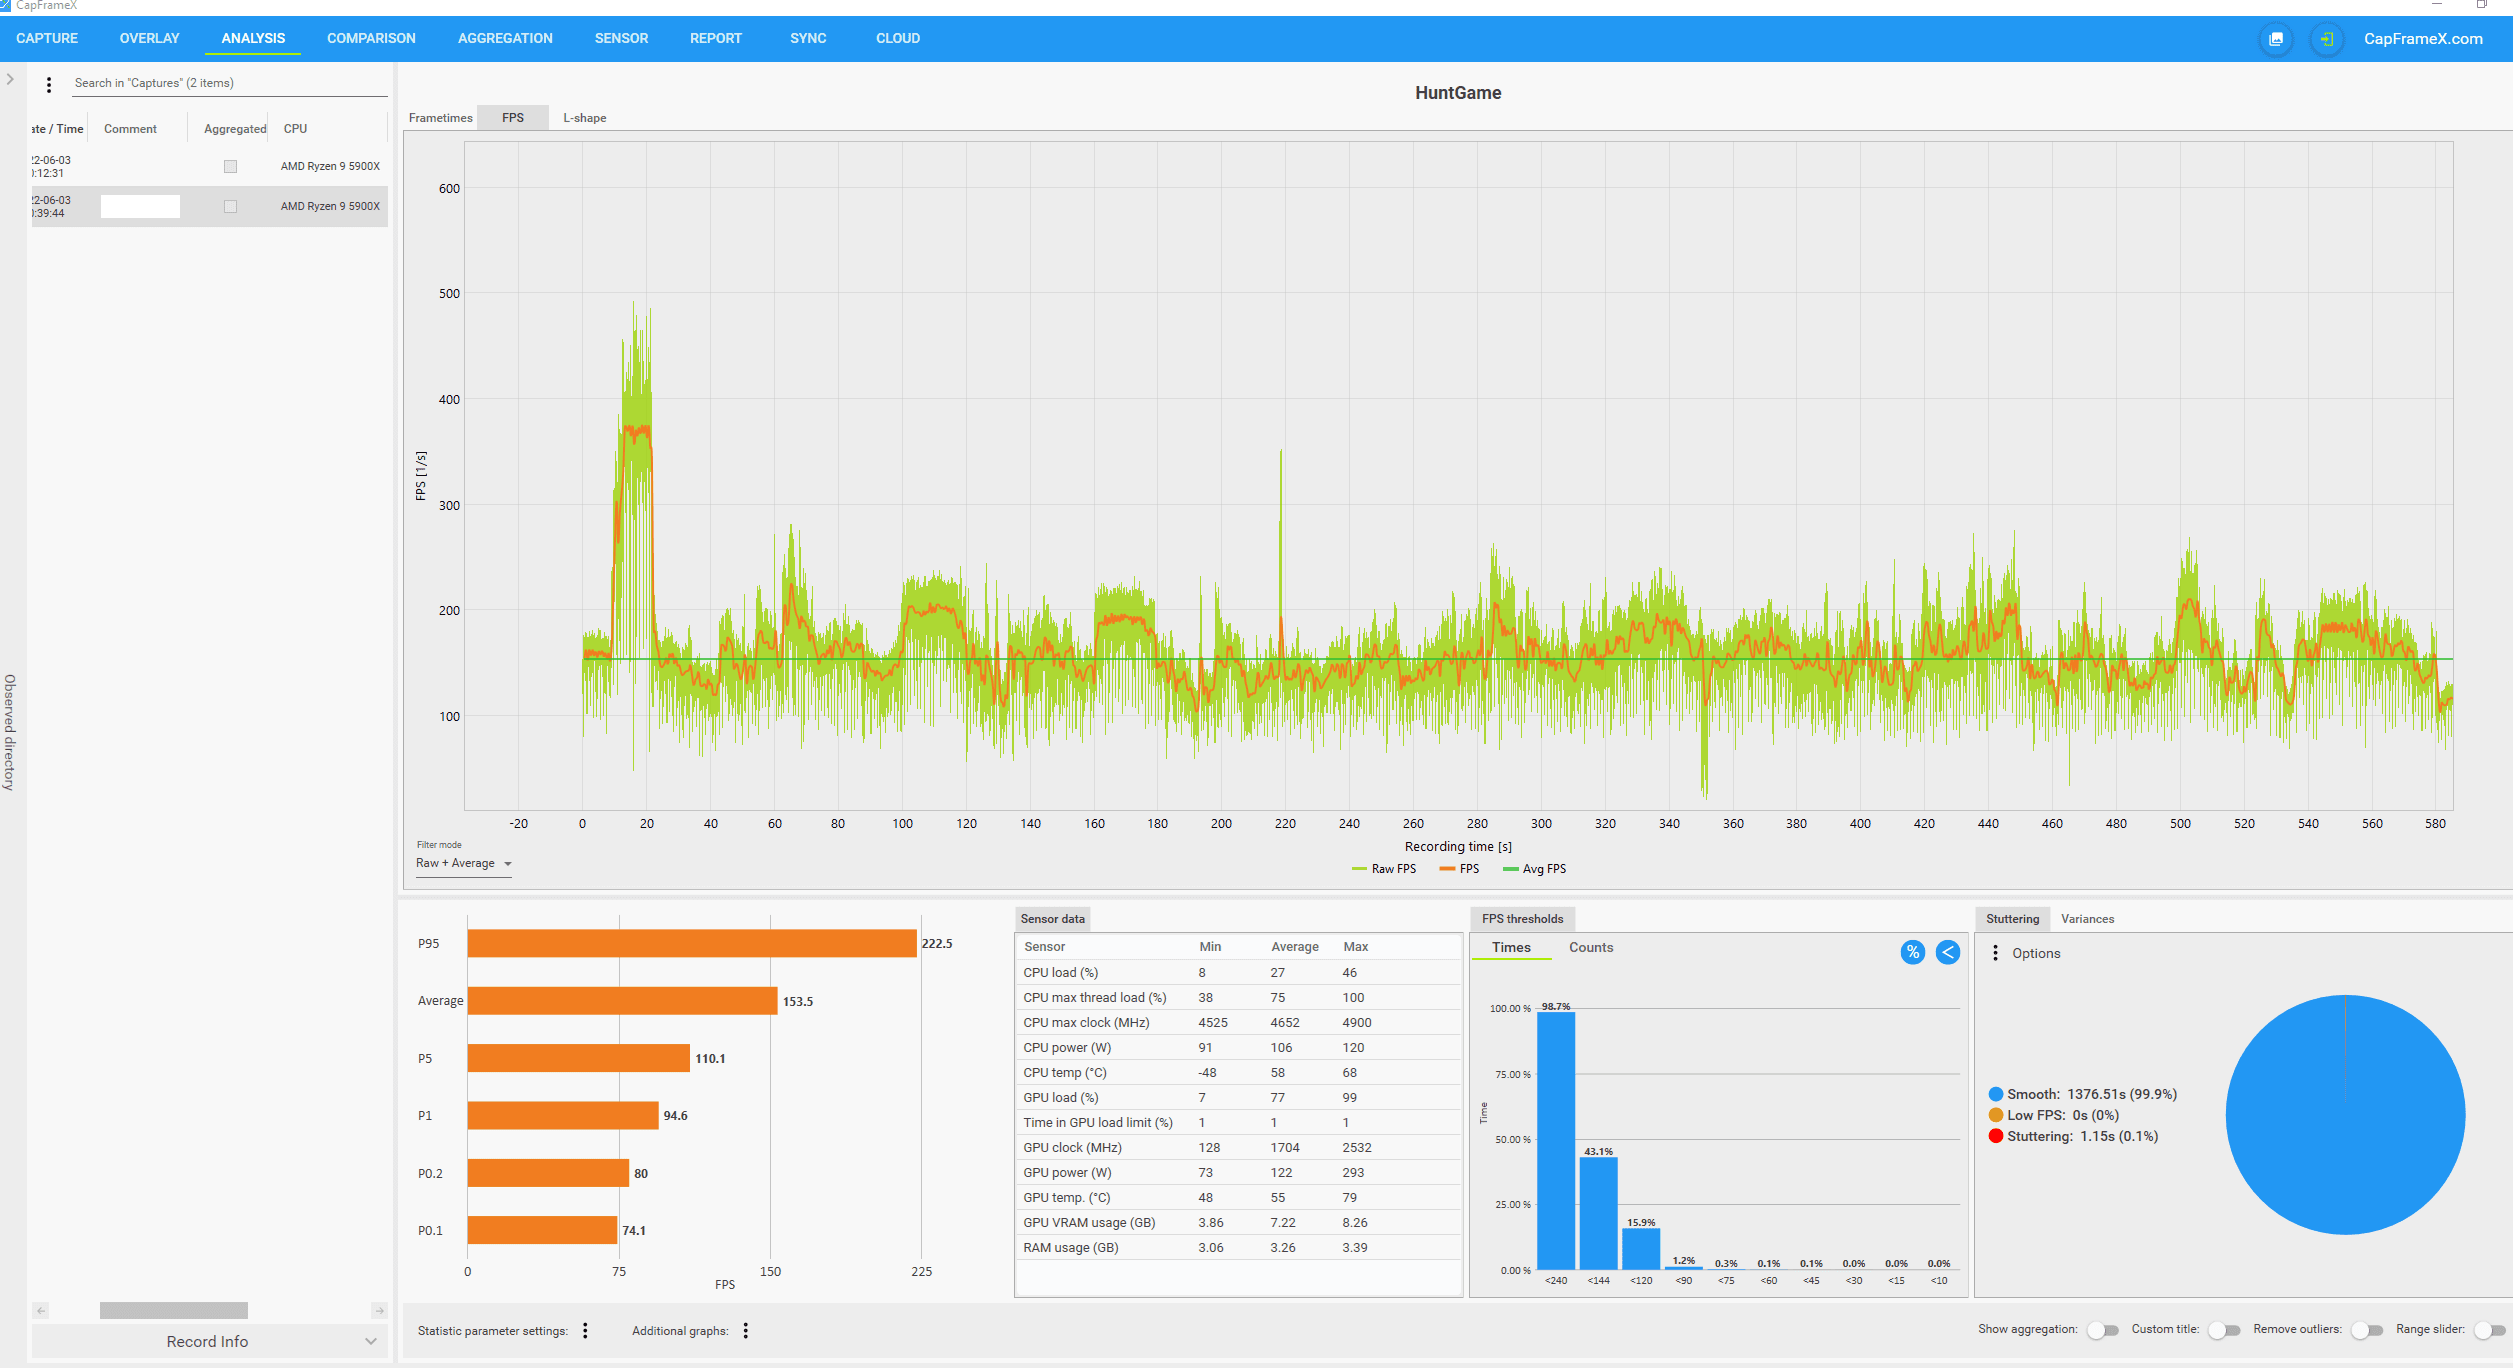
Task: Expand the Observed directory side panel arrow
Action: (x=10, y=79)
